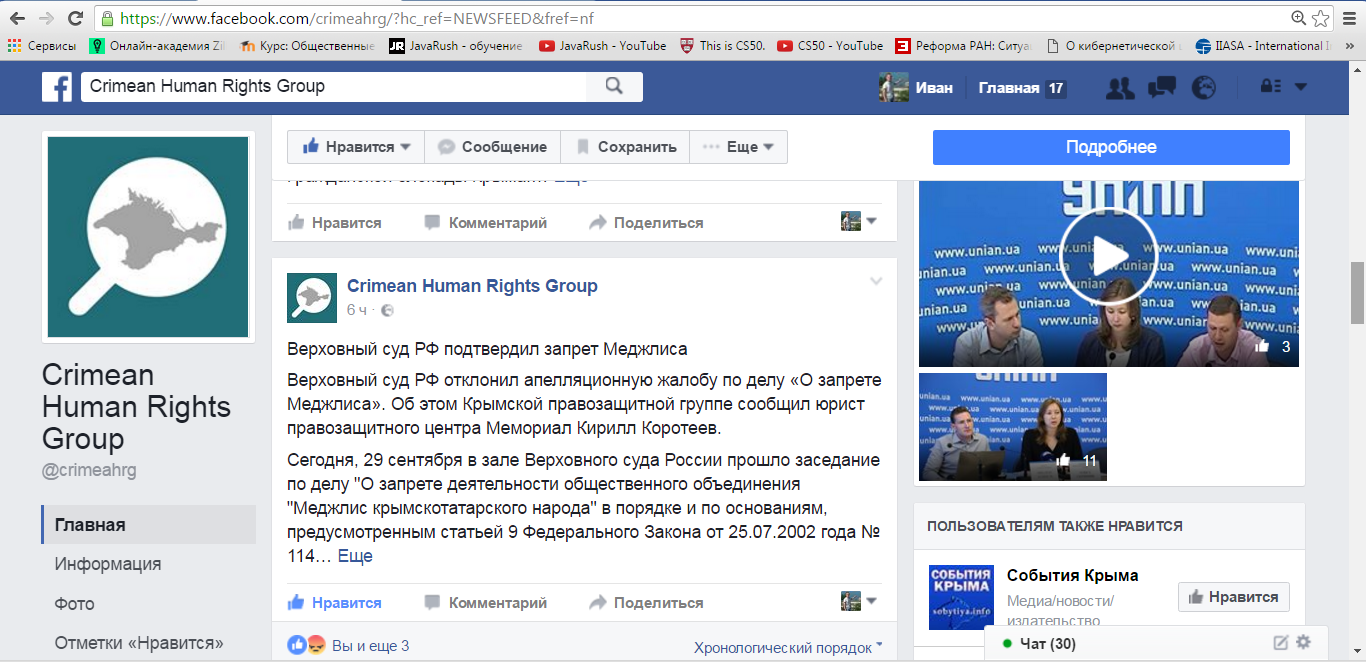Go to Главная home in the header
This screenshot has width=1366, height=662.
point(1008,88)
